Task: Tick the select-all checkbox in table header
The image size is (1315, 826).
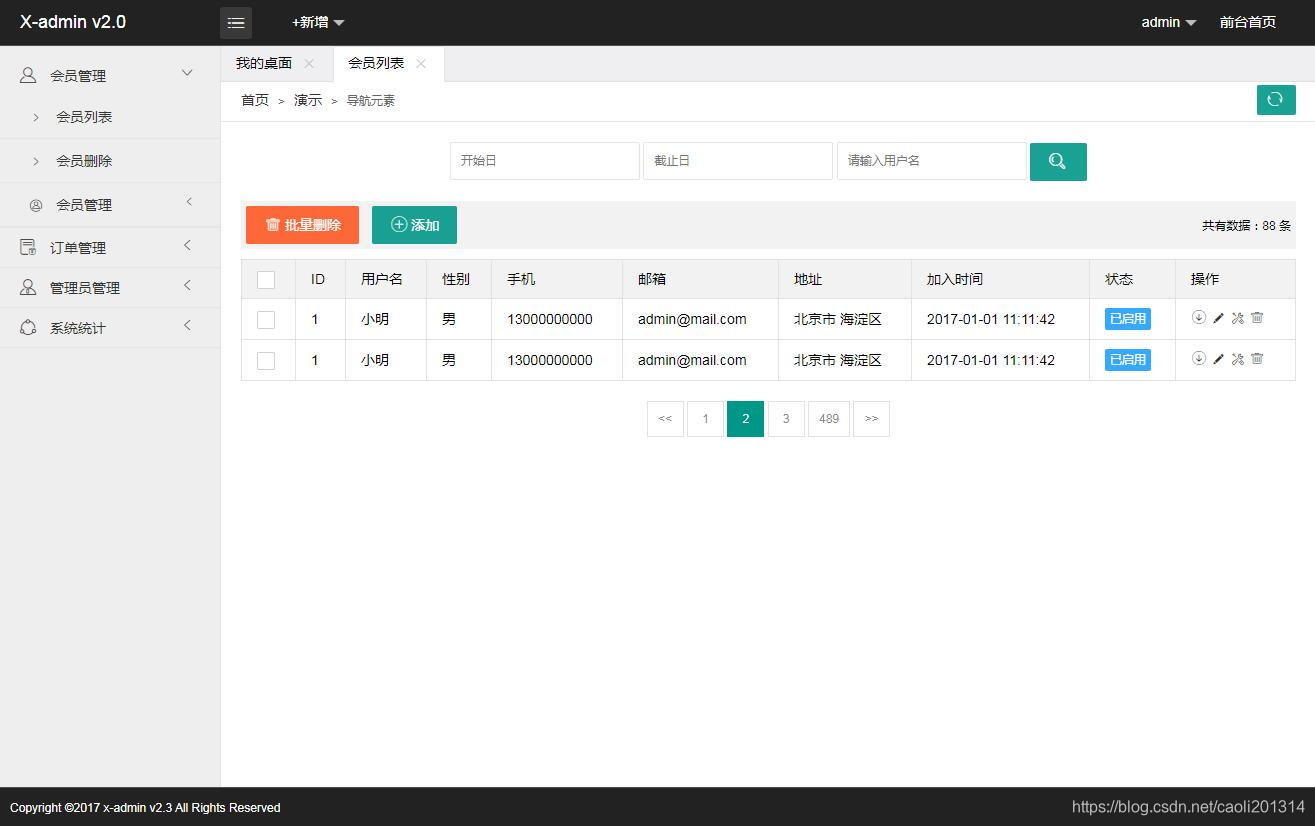Action: (x=266, y=279)
